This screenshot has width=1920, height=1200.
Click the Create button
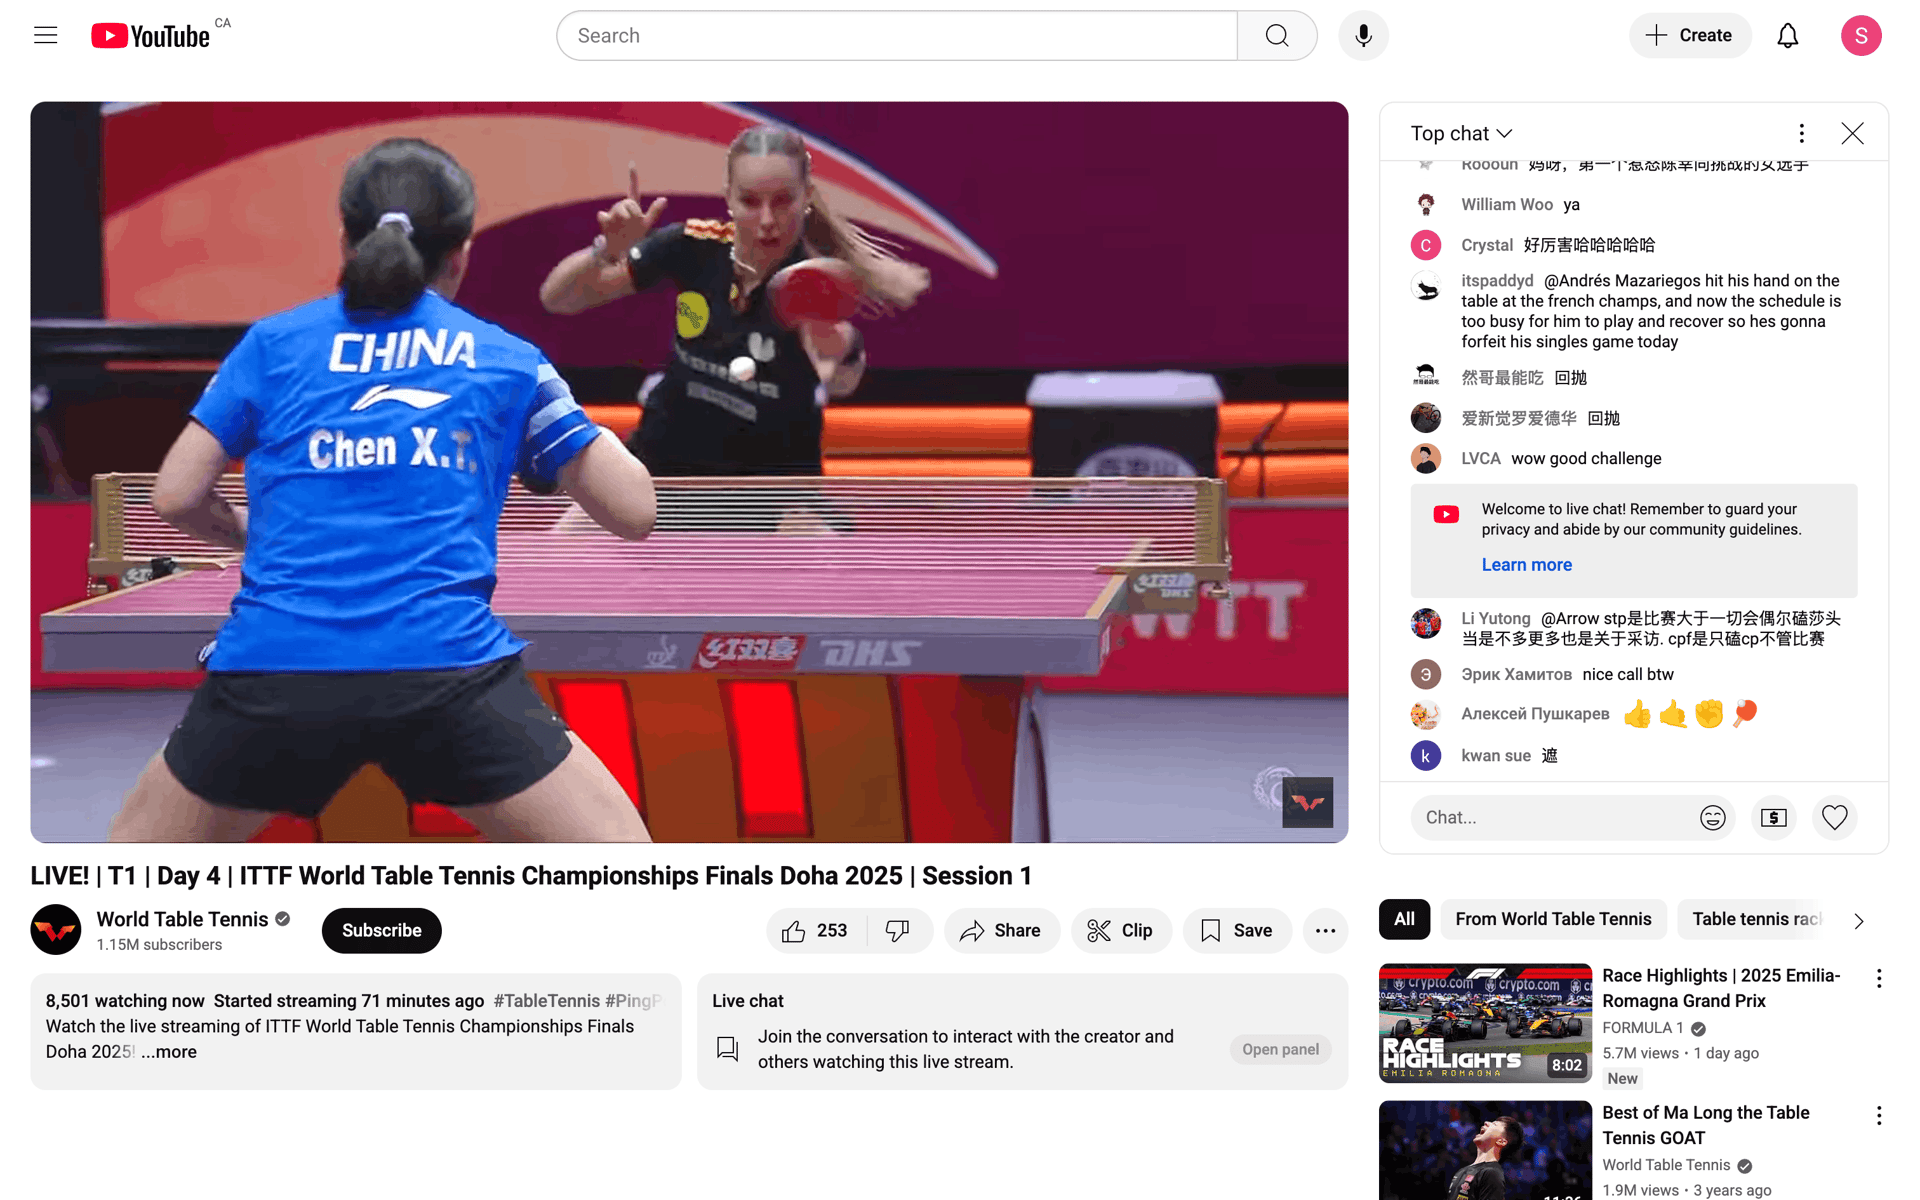1689,36
